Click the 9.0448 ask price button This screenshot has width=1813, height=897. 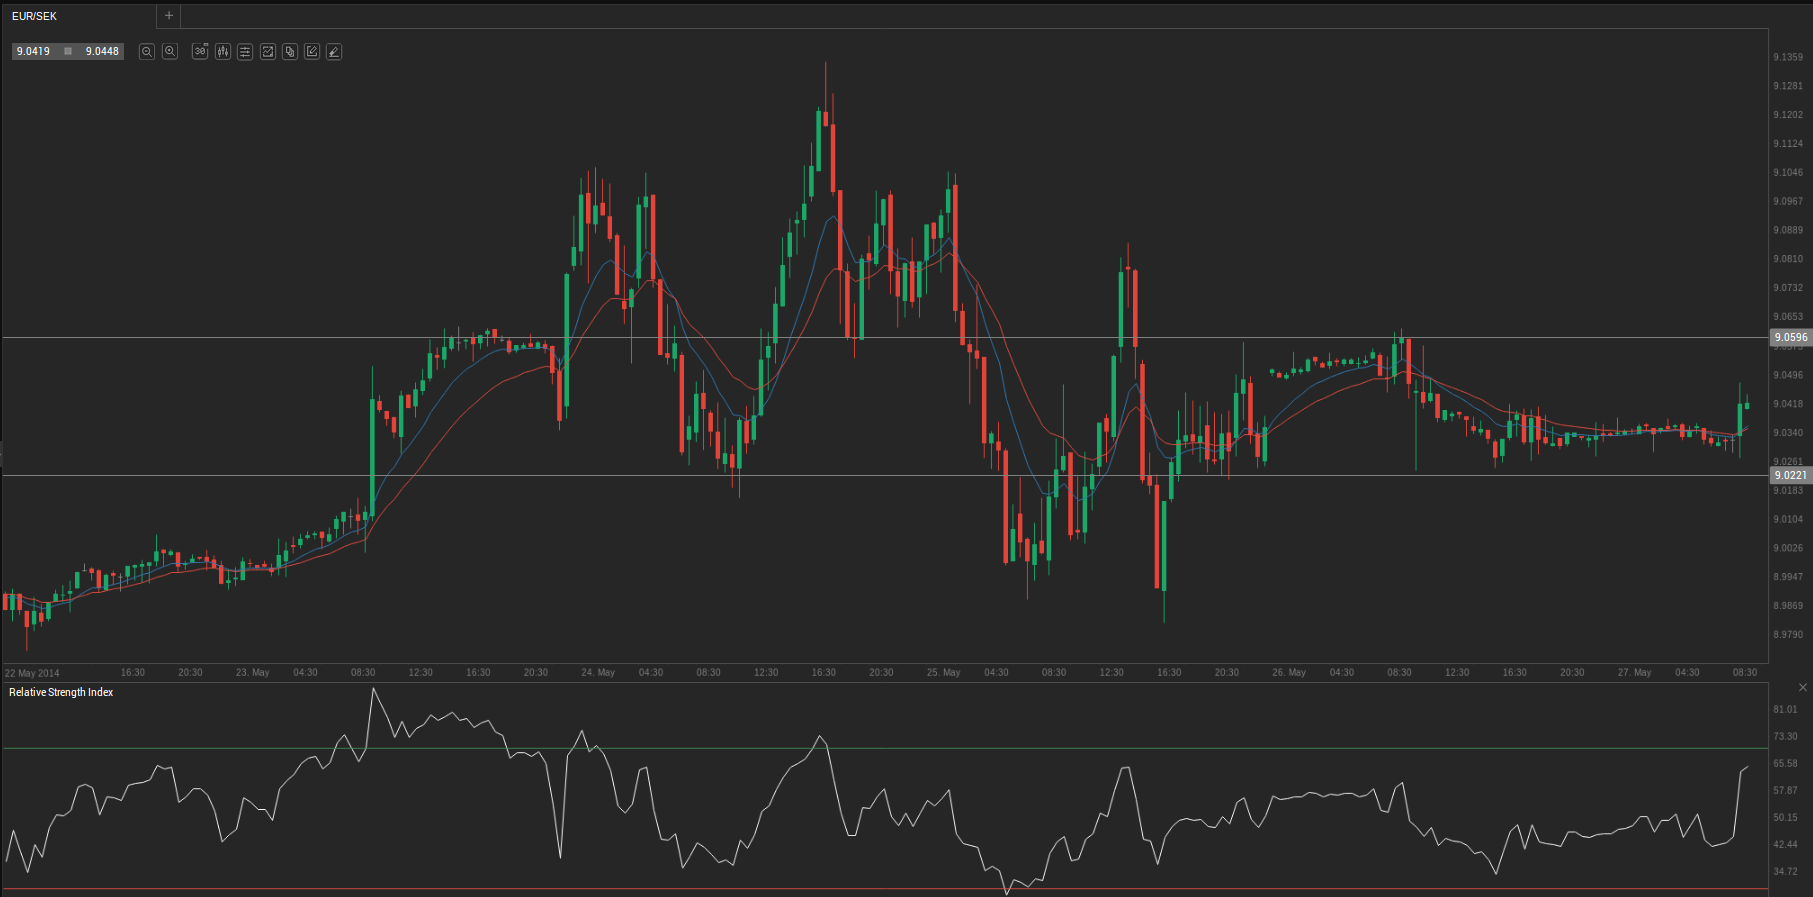pos(102,51)
